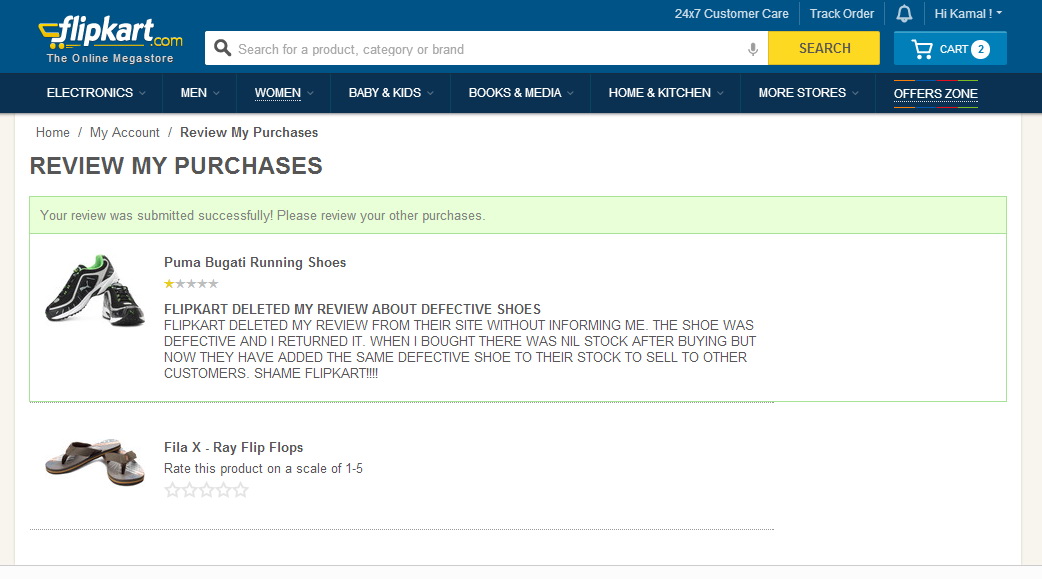Click the yellow SEARCH button

(x=824, y=49)
